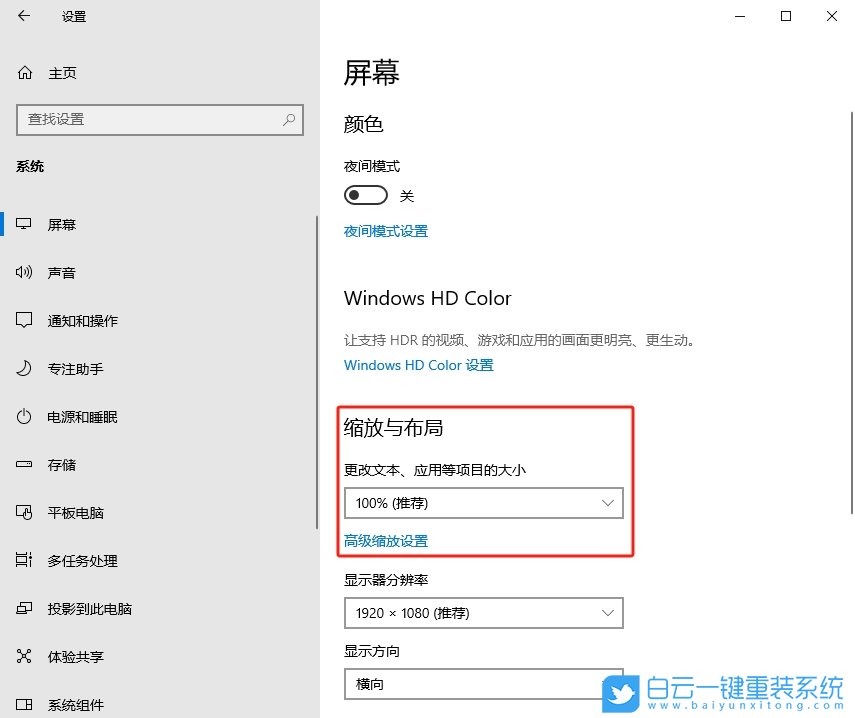Toggle 夜间模式 on

(365, 194)
